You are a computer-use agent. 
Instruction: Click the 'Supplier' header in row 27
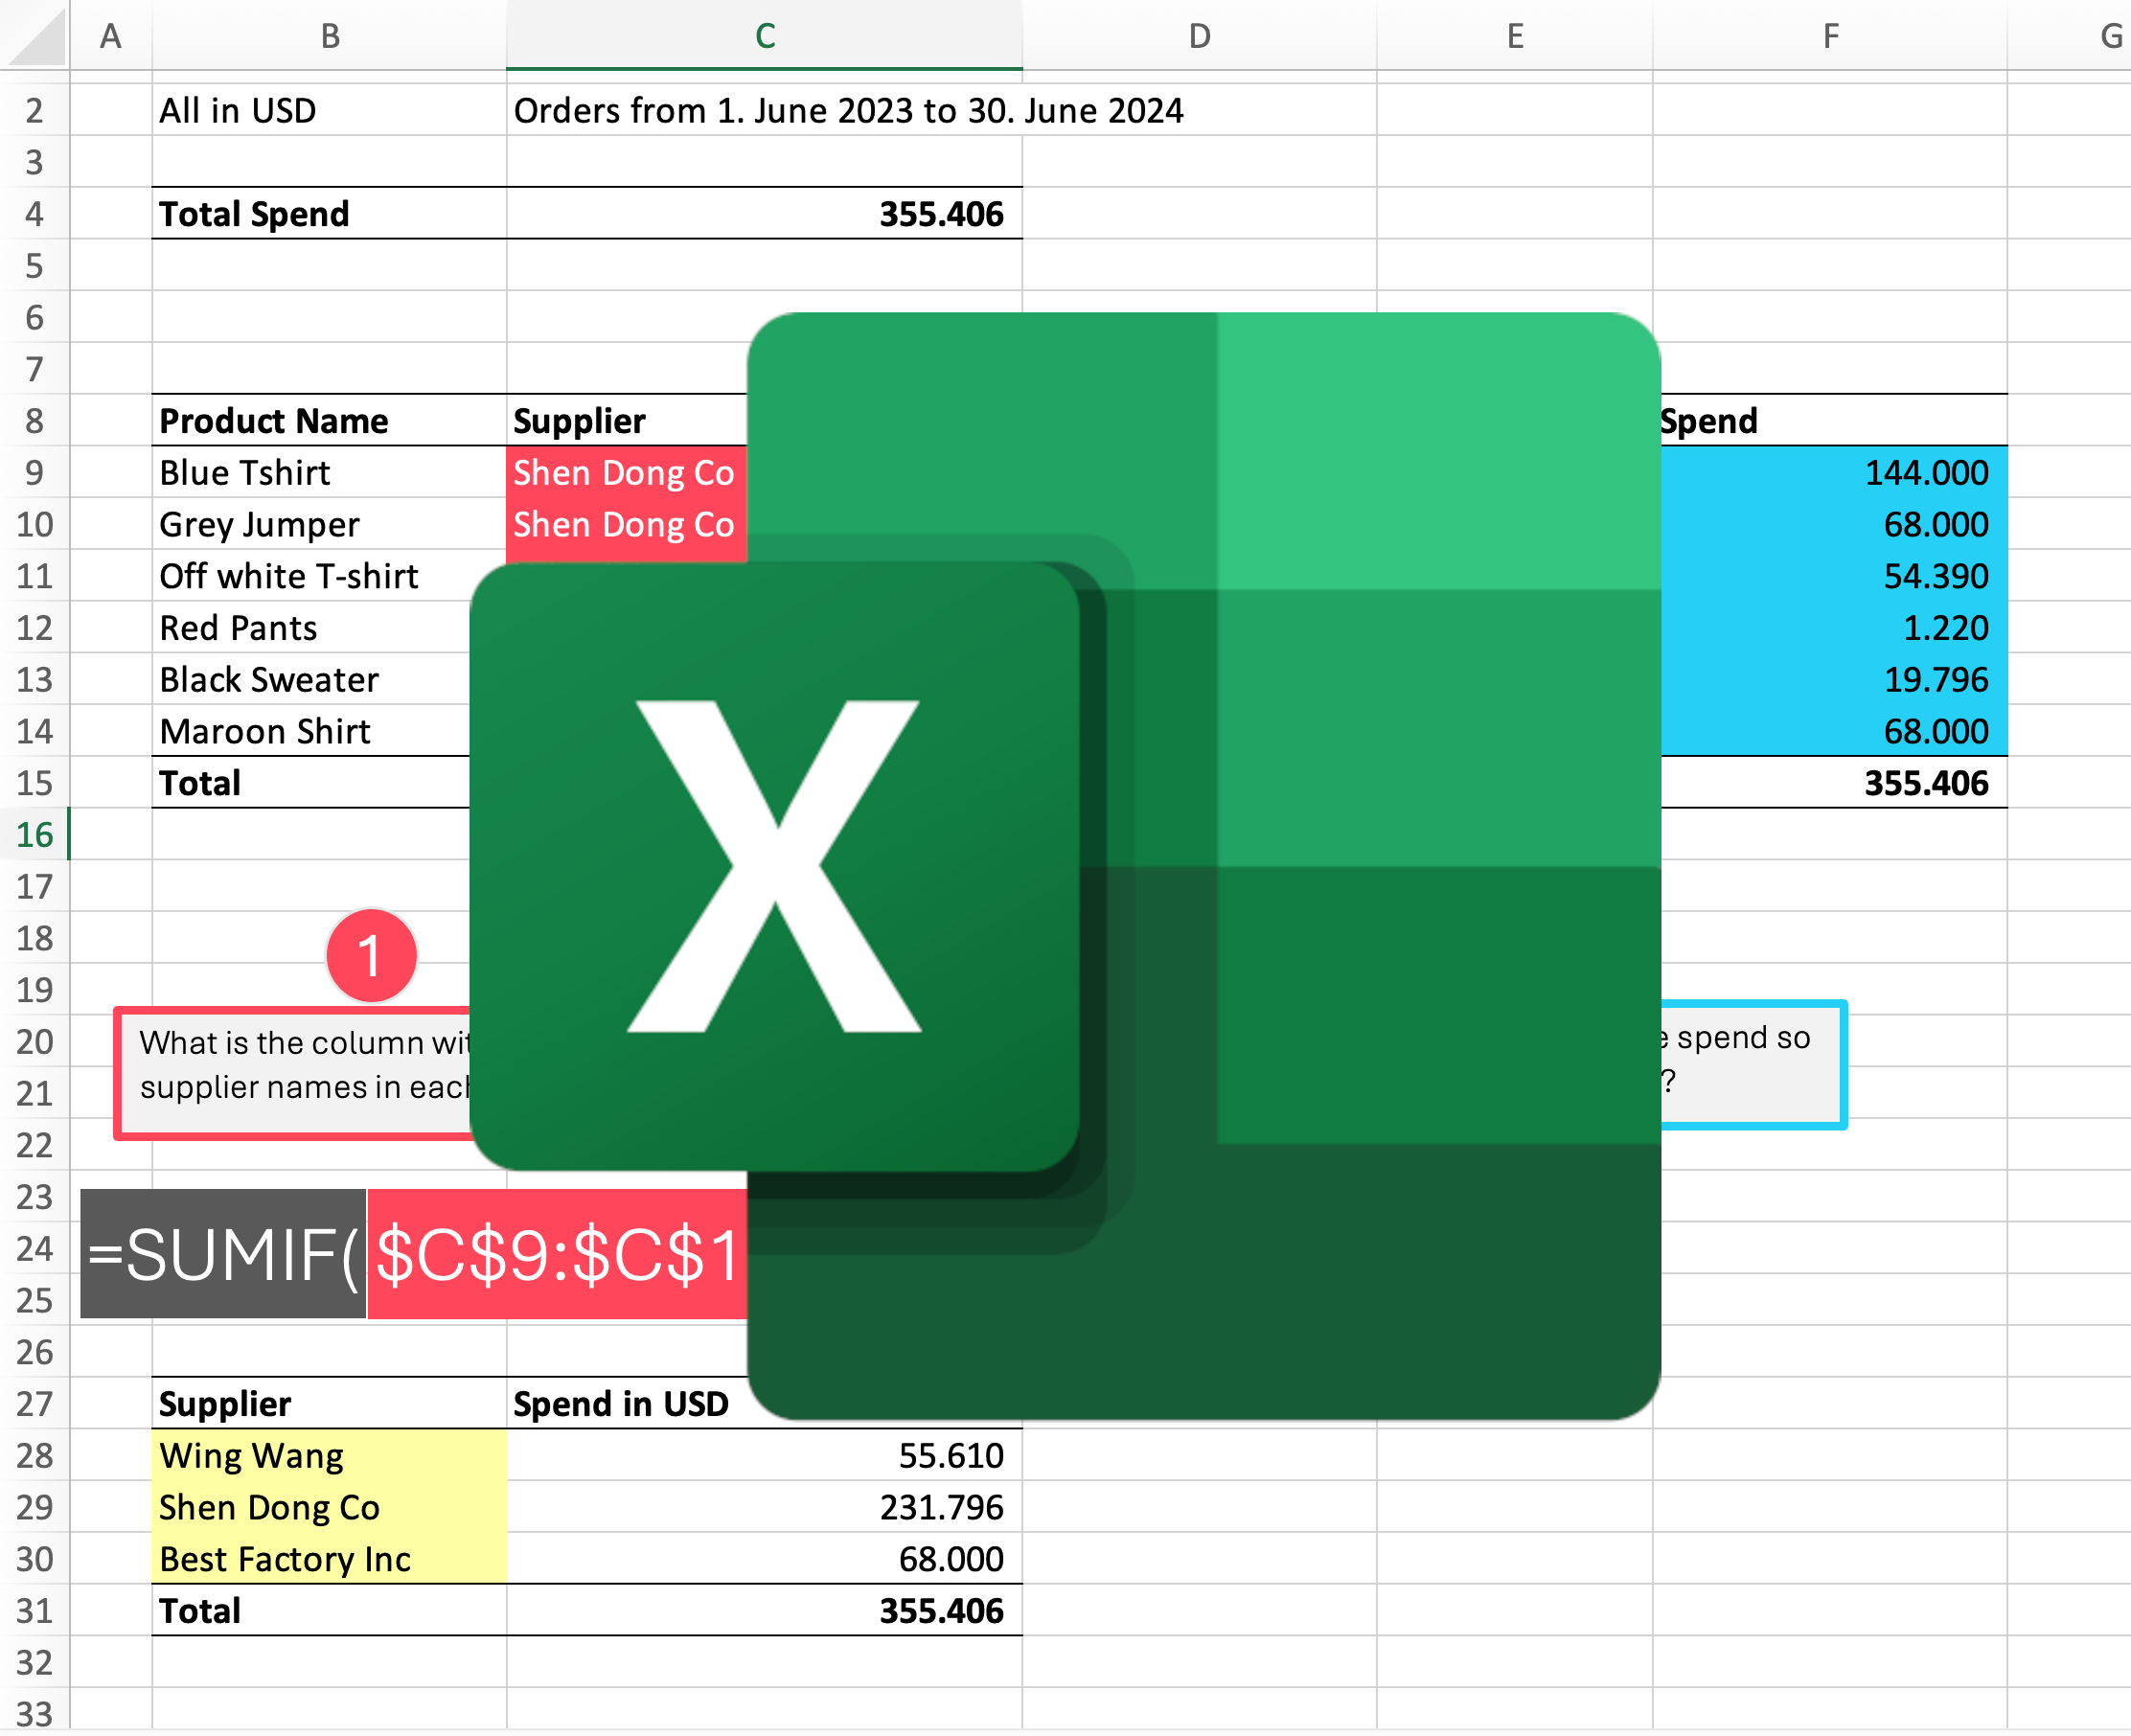329,1403
